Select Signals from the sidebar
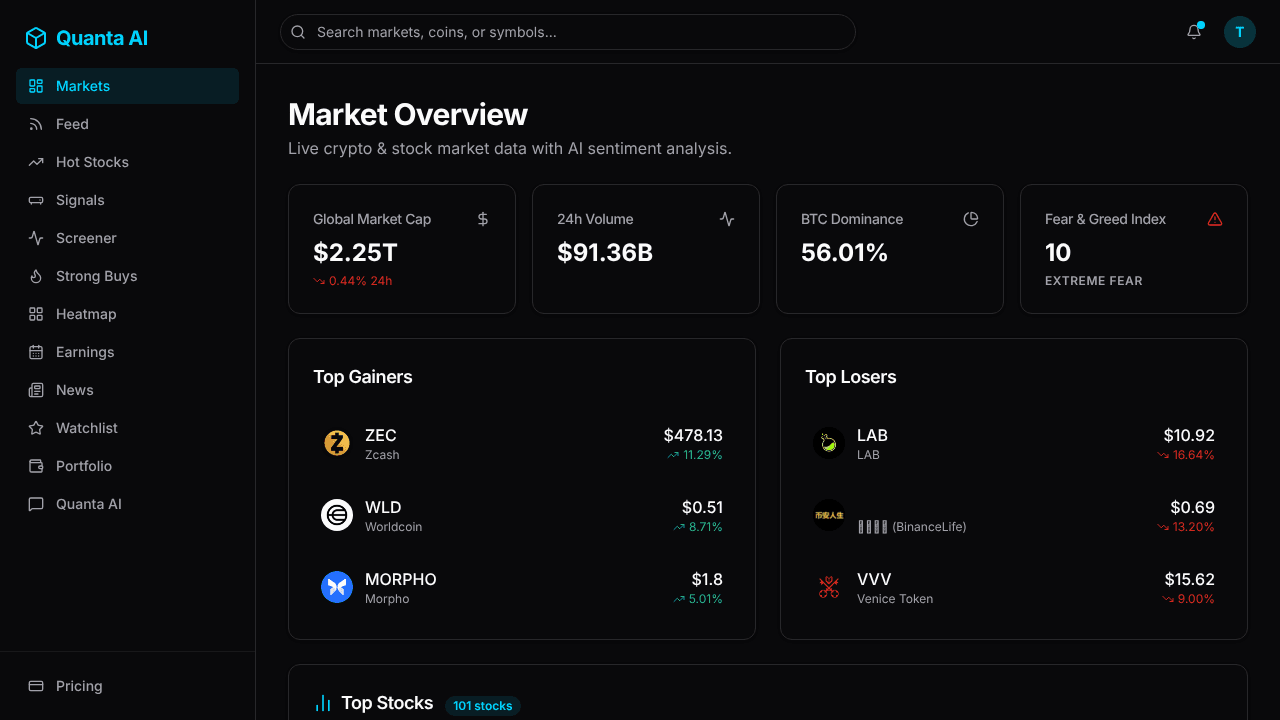The height and width of the screenshot is (720, 1280). coord(127,200)
